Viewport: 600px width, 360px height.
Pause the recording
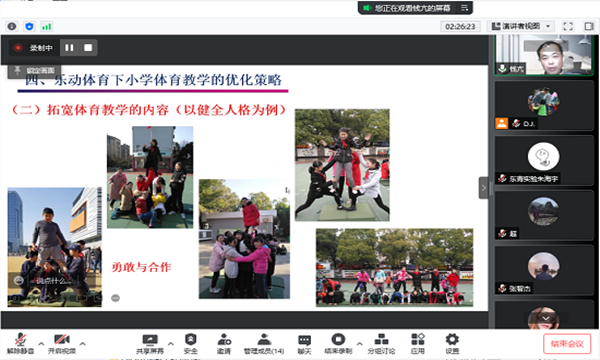[x=69, y=47]
